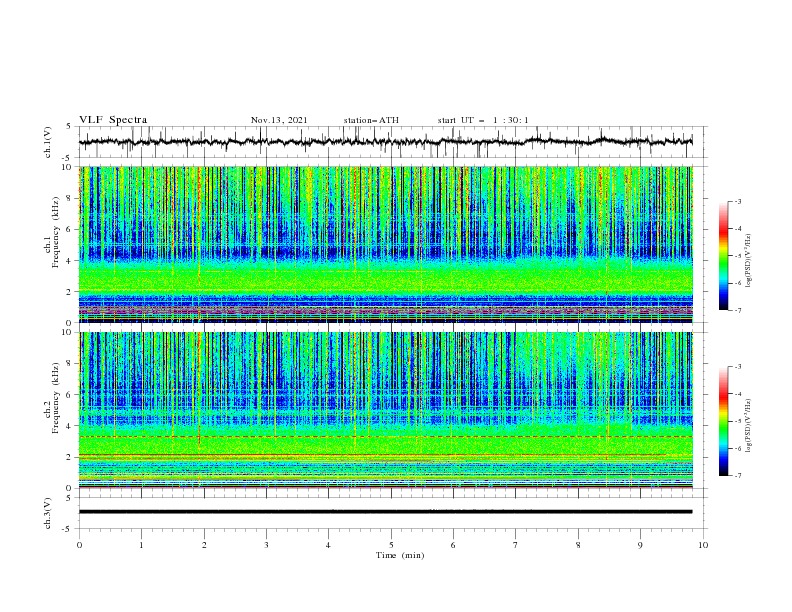Image resolution: width=792 pixels, height=612 pixels.
Task: Click the "ch.3(V)" axis label
Action: coord(48,513)
